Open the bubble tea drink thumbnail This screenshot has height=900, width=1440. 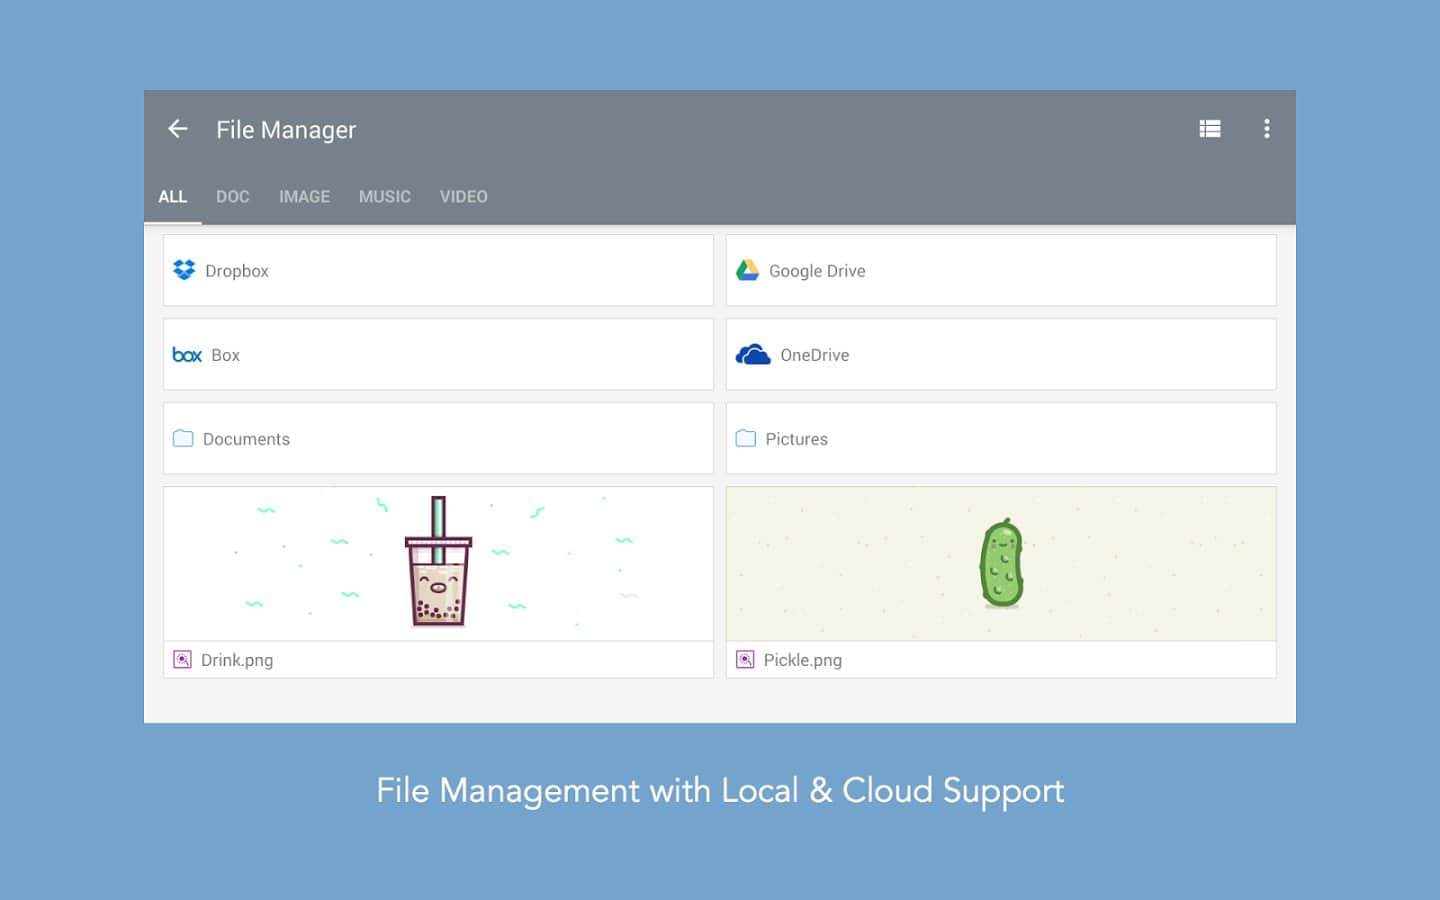click(438, 563)
